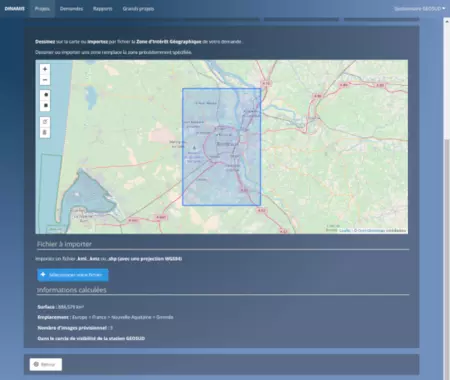Zoom out on the map
This screenshot has width=450, height=380.
click(45, 80)
